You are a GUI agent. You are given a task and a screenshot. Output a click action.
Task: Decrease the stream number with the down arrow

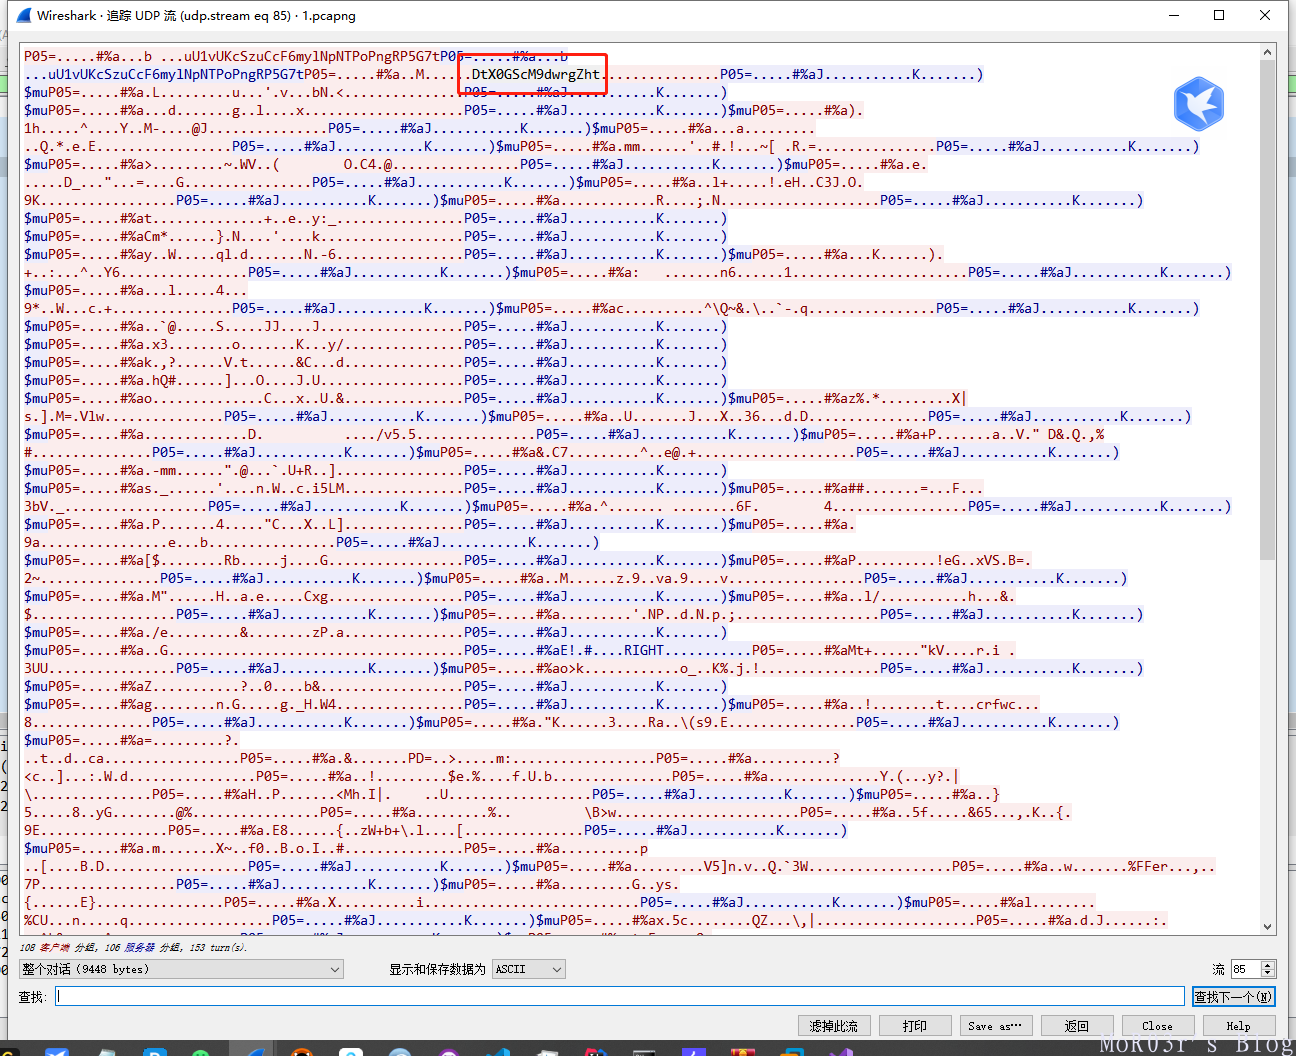pos(1269,973)
